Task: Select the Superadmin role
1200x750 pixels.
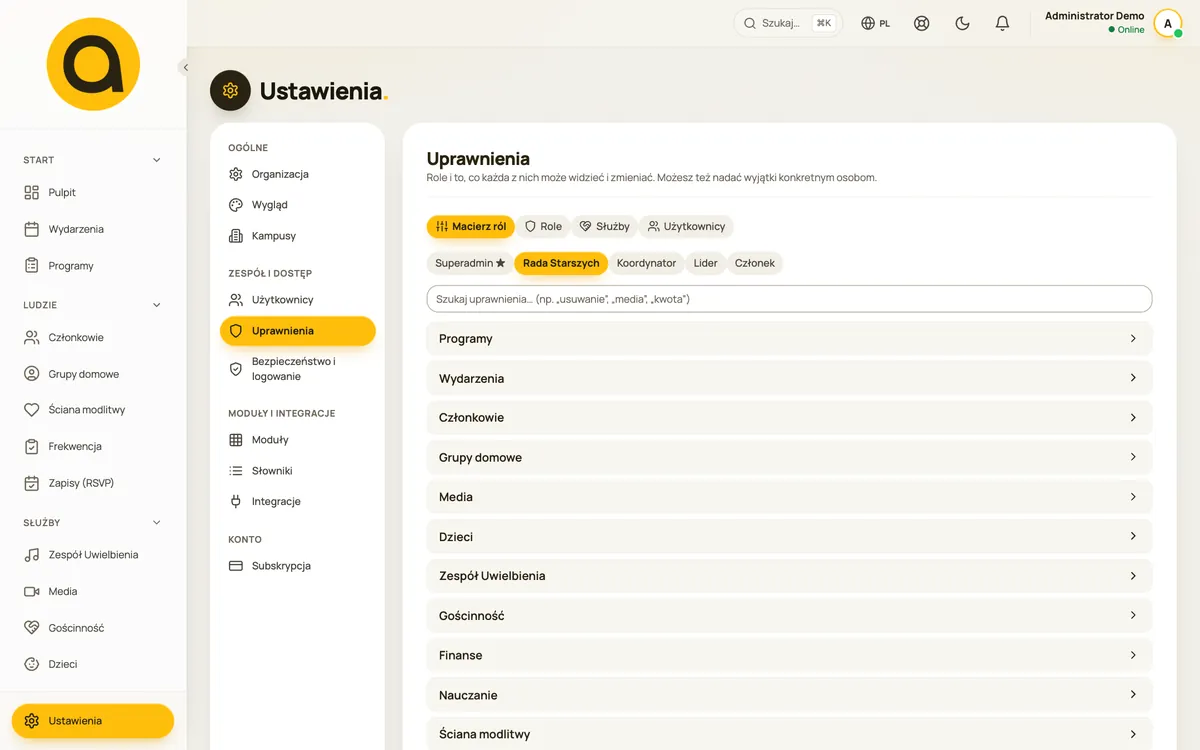Action: point(470,263)
